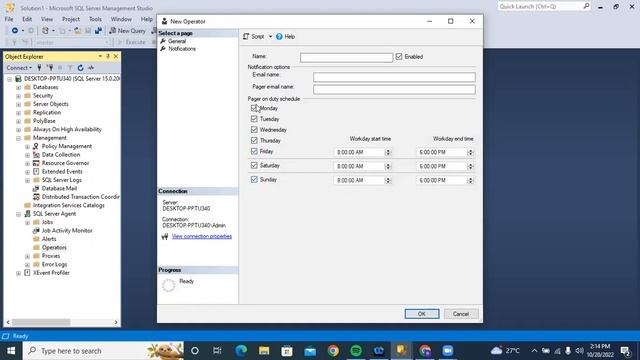Image resolution: width=640 pixels, height=360 pixels.
Task: Expand the Security node
Action: click(18, 96)
